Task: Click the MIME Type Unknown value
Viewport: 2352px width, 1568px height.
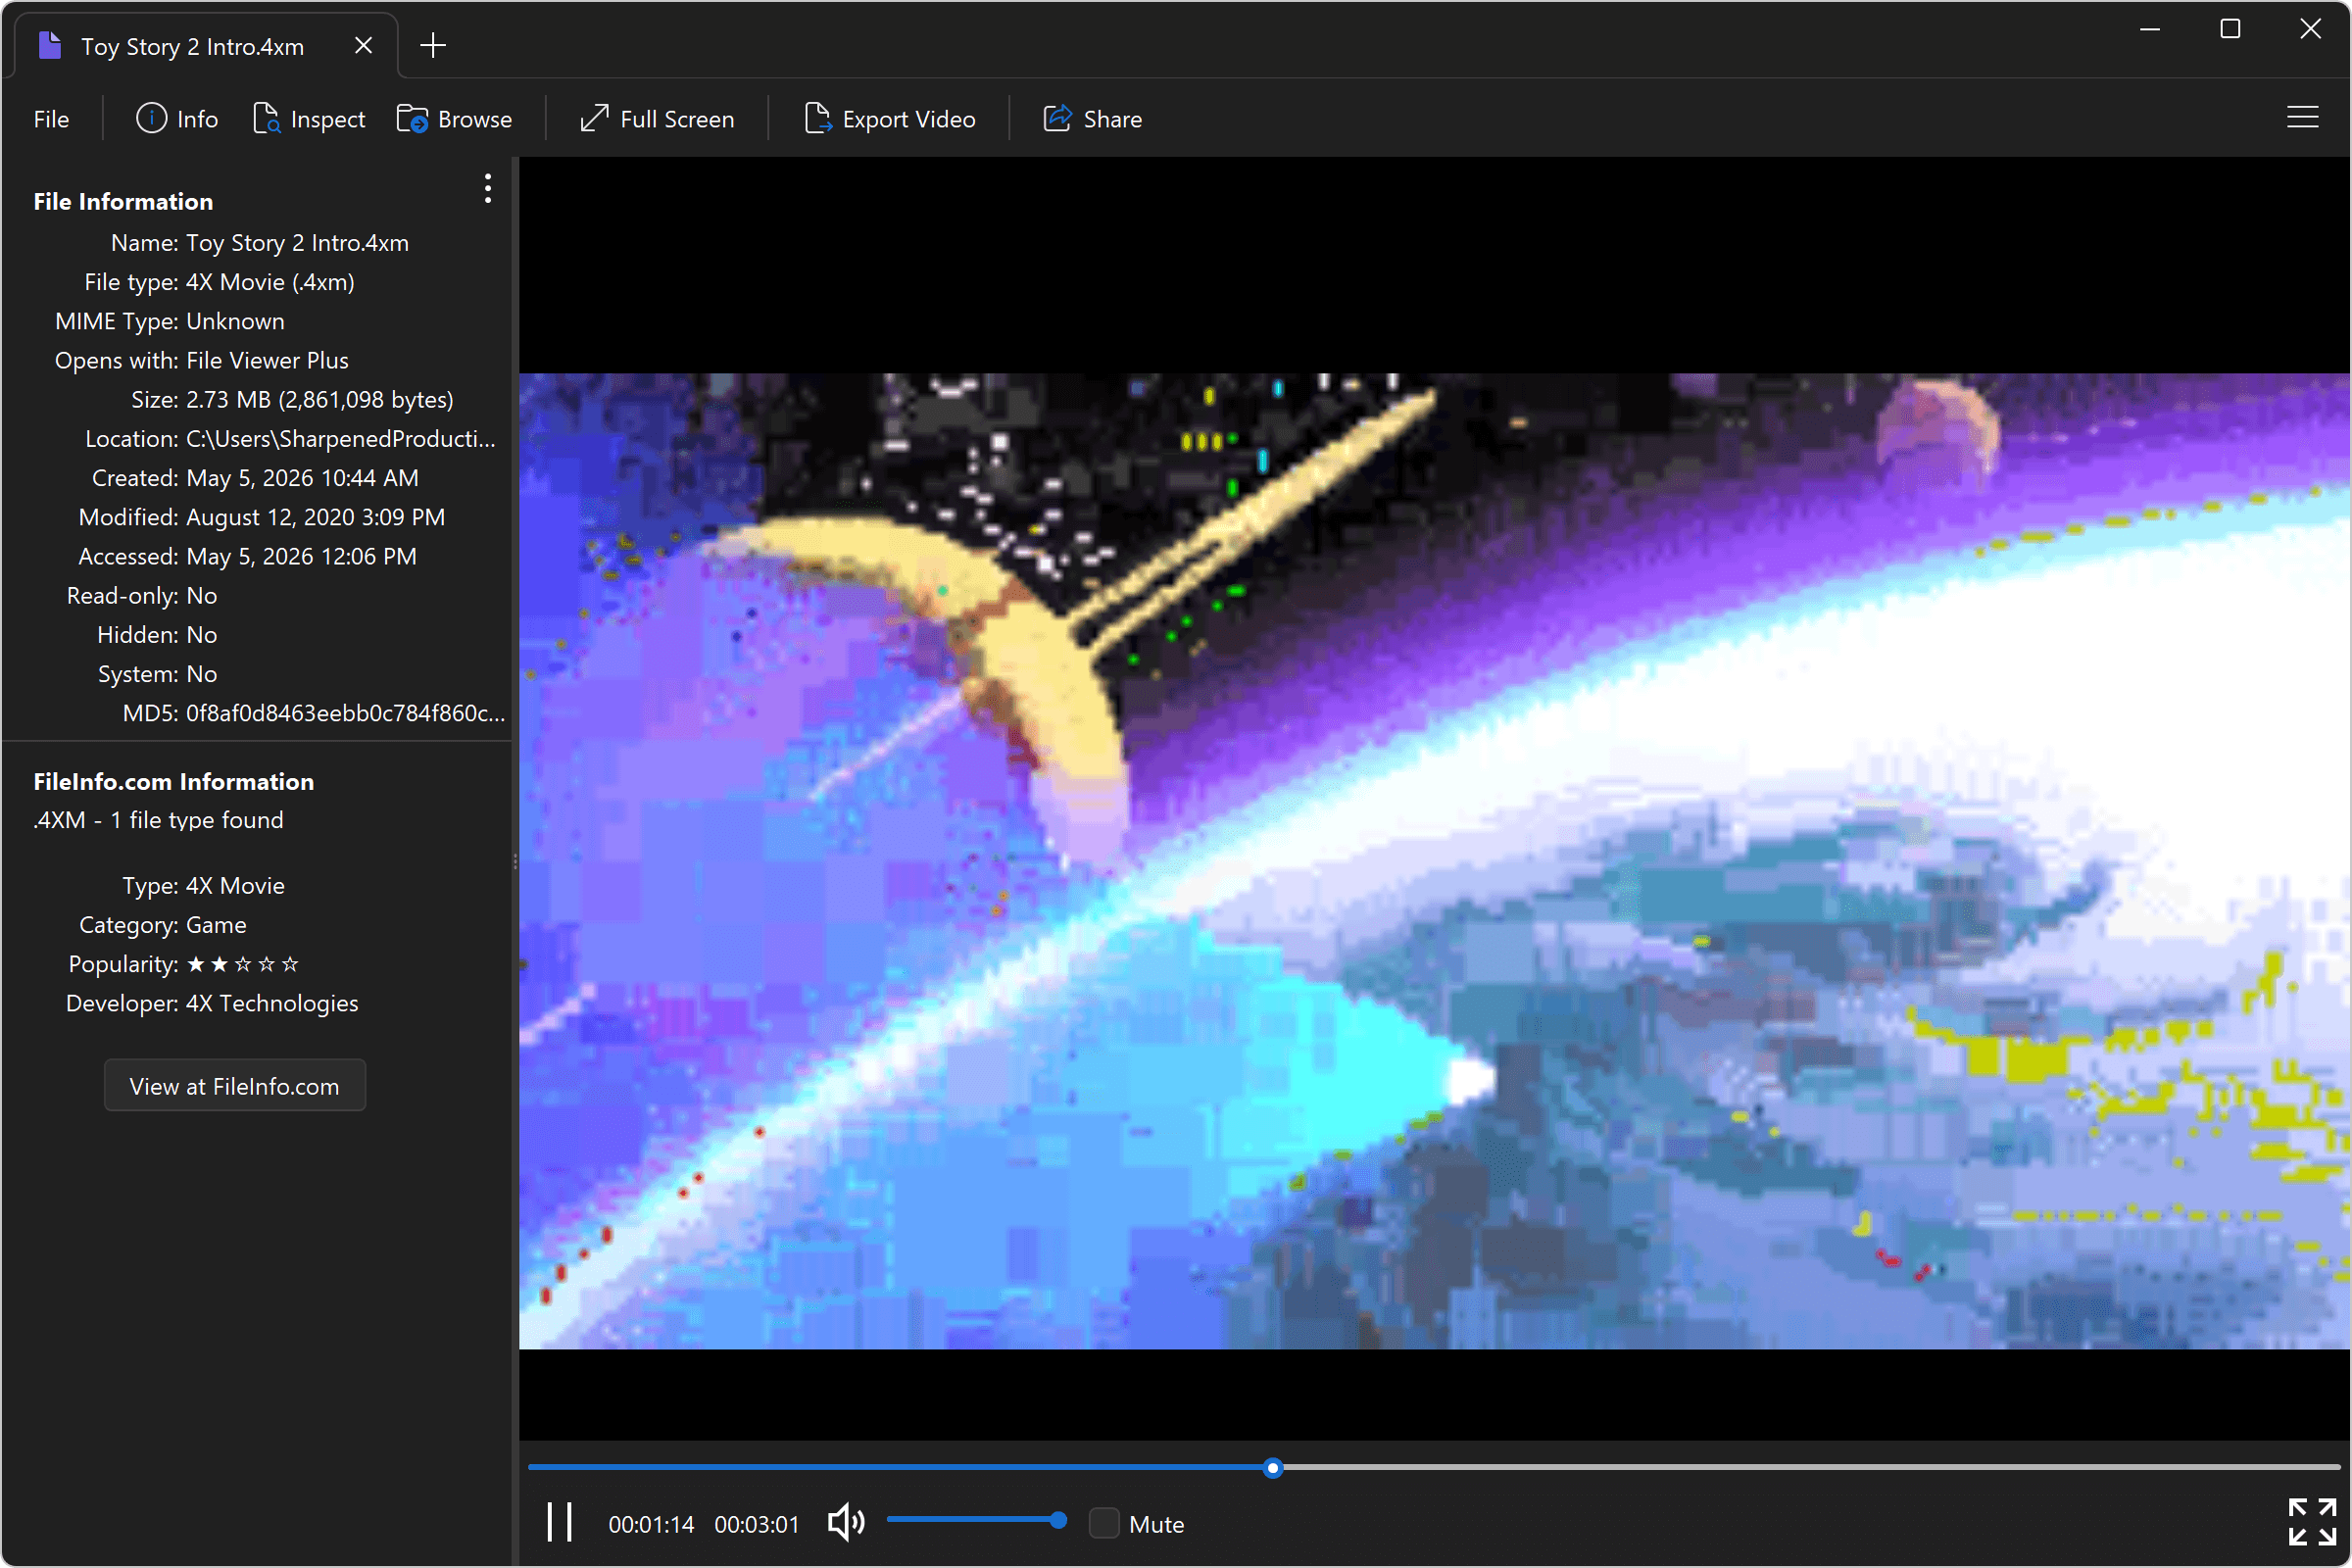Action: coord(235,321)
